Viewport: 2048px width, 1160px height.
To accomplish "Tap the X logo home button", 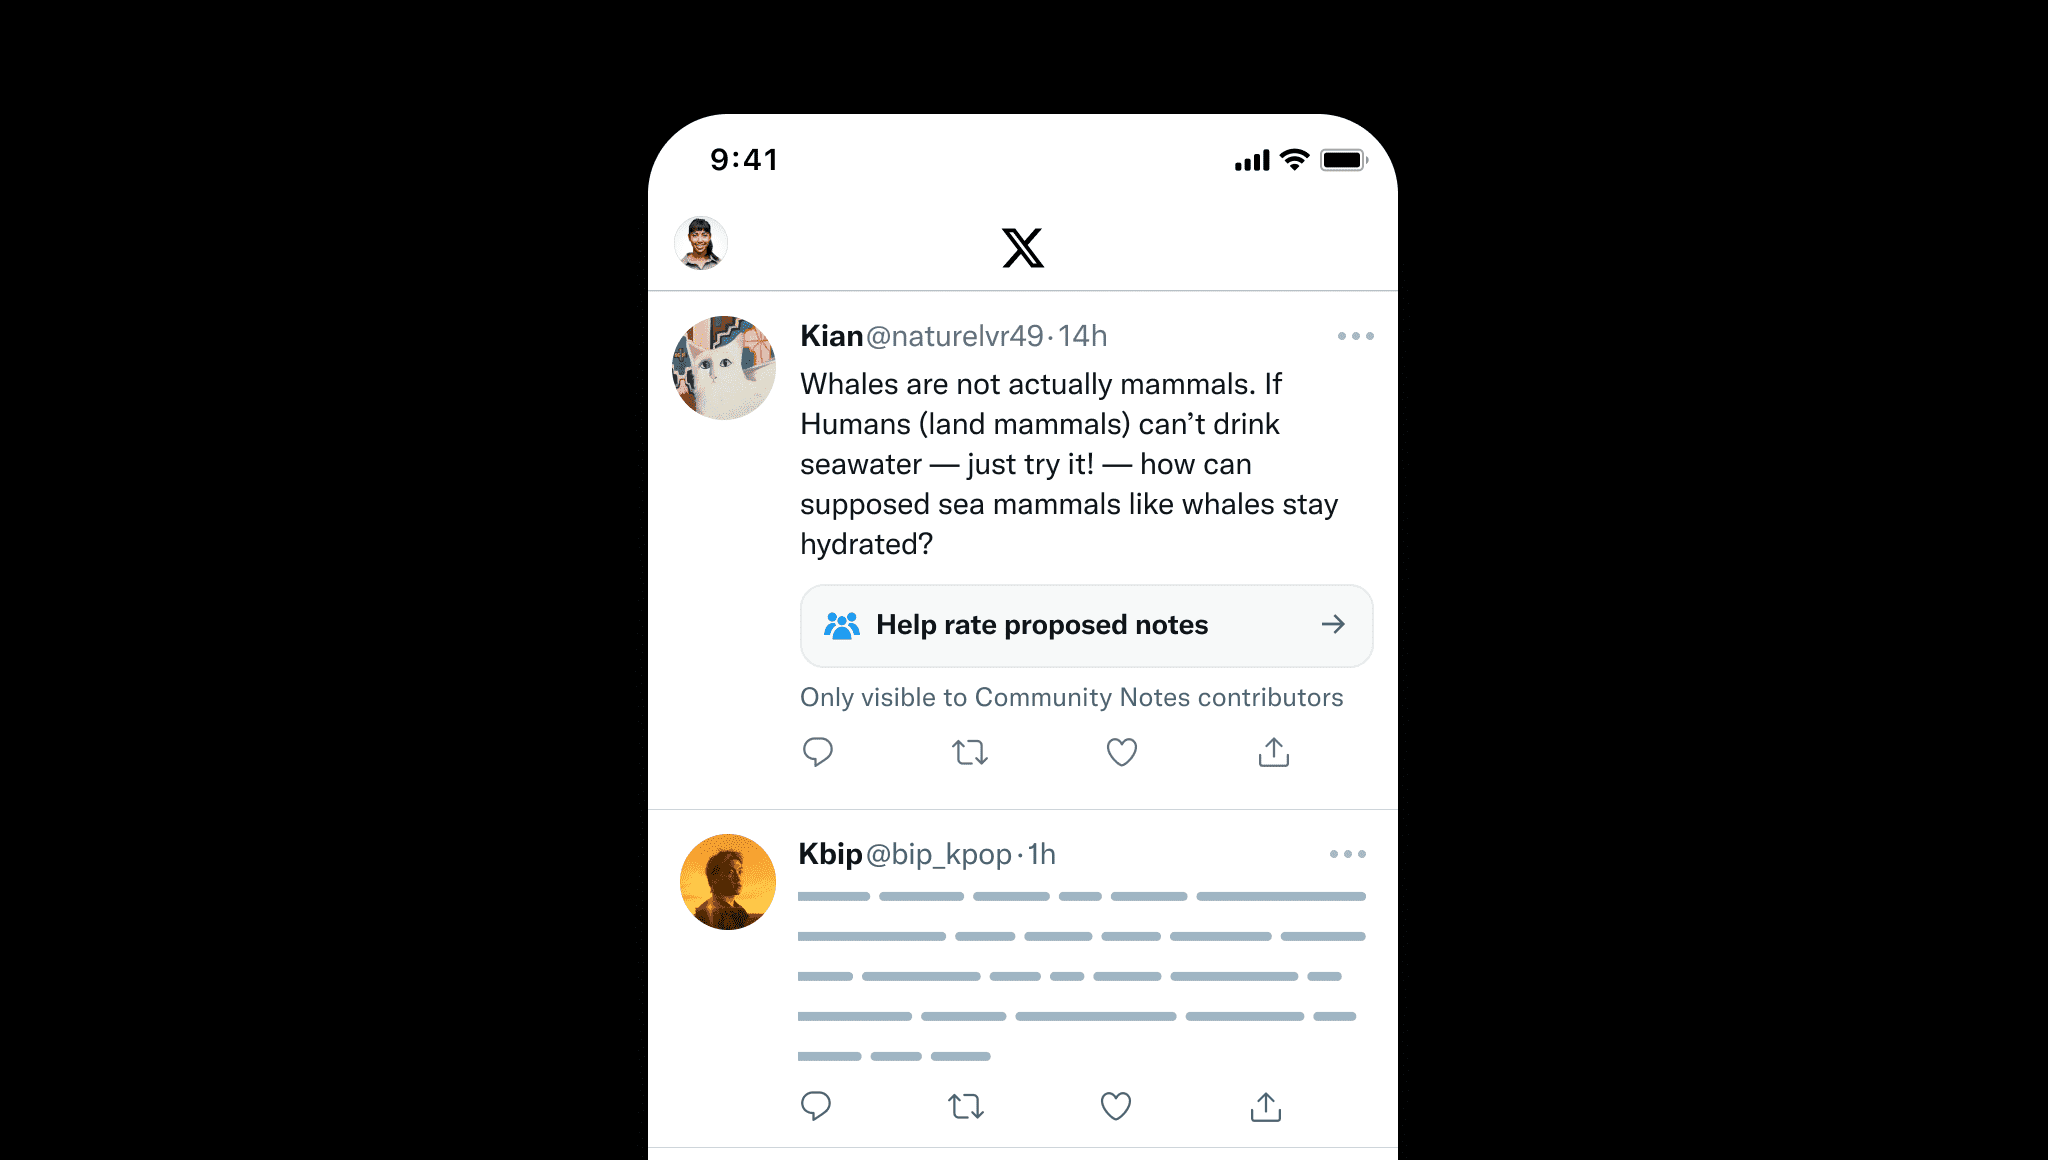I will click(1024, 246).
